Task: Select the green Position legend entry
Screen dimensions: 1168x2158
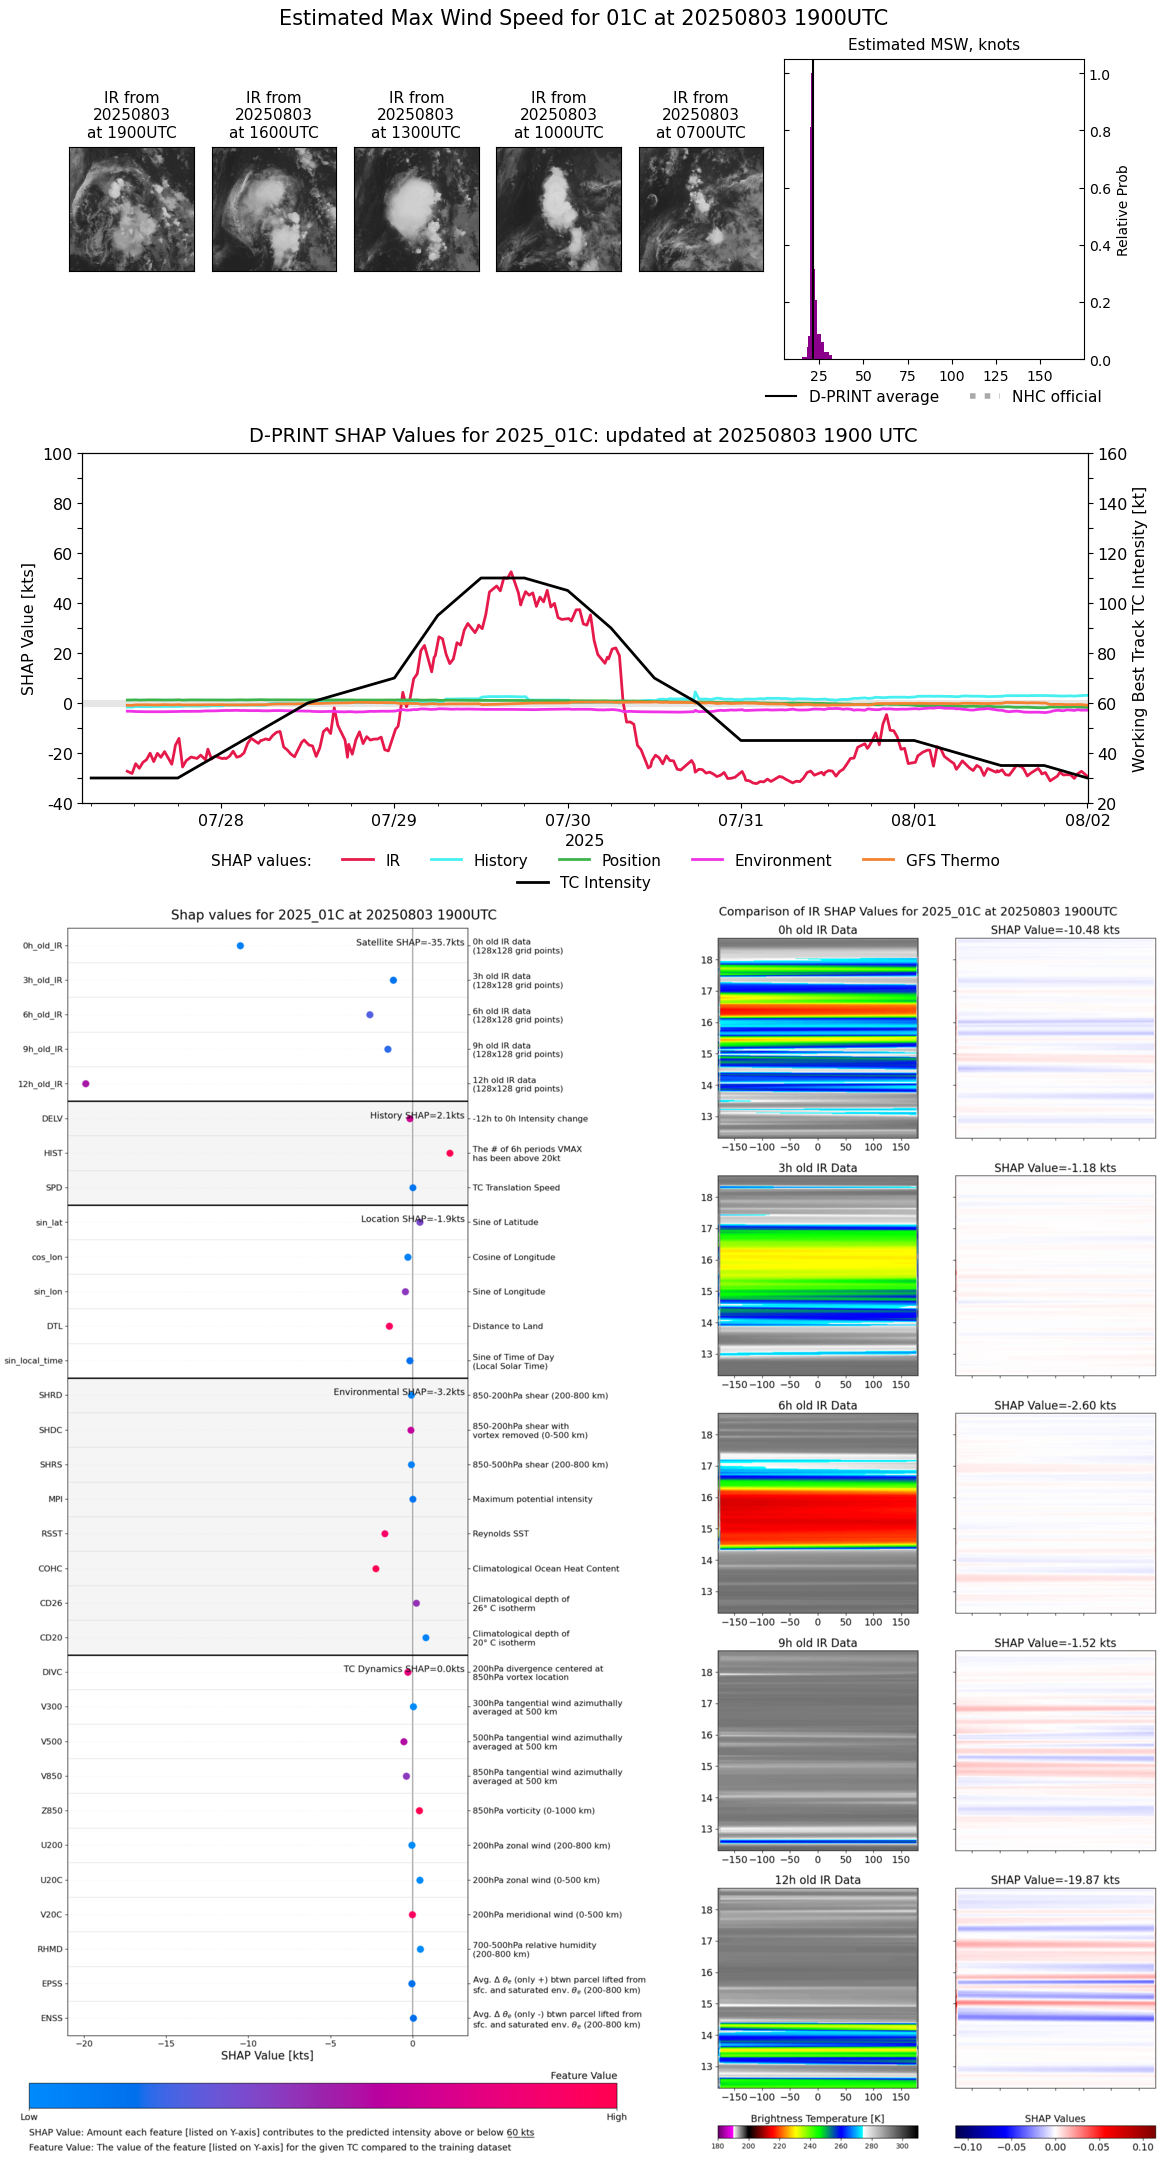Action: 575,860
